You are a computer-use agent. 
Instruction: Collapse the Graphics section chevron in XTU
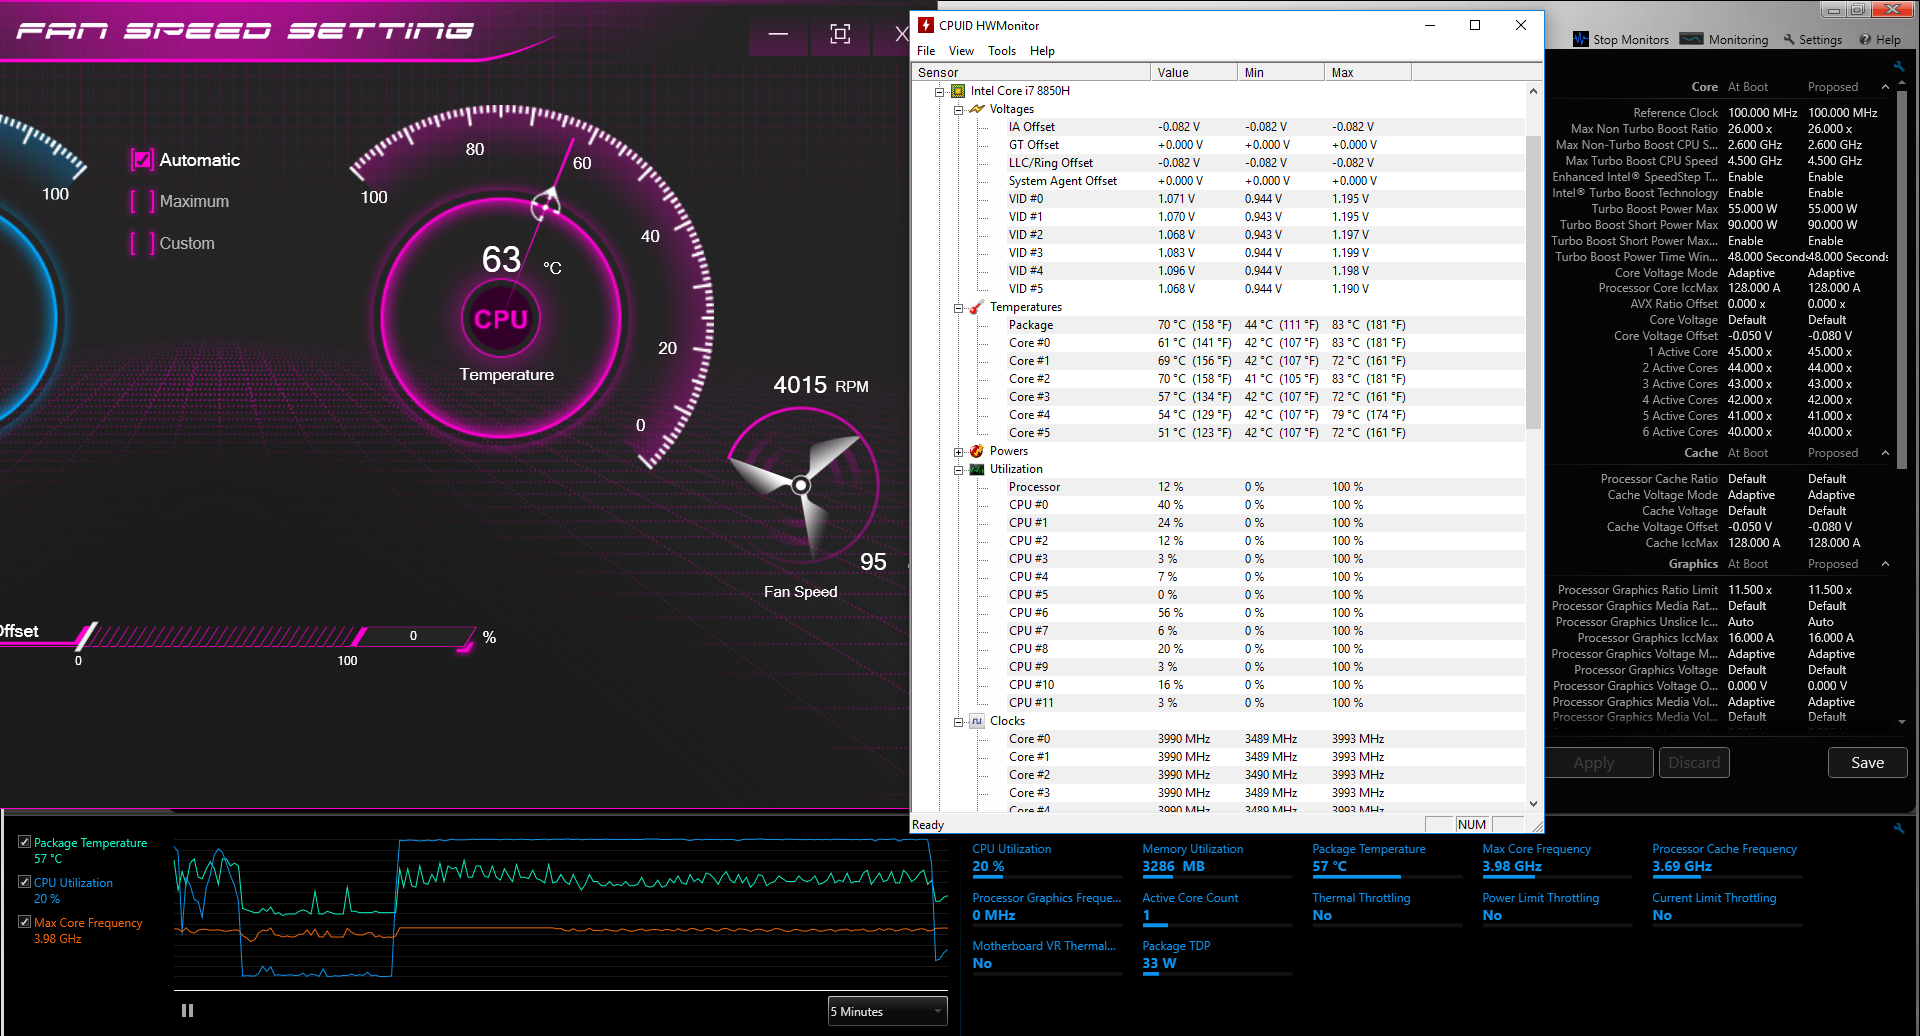(1886, 564)
